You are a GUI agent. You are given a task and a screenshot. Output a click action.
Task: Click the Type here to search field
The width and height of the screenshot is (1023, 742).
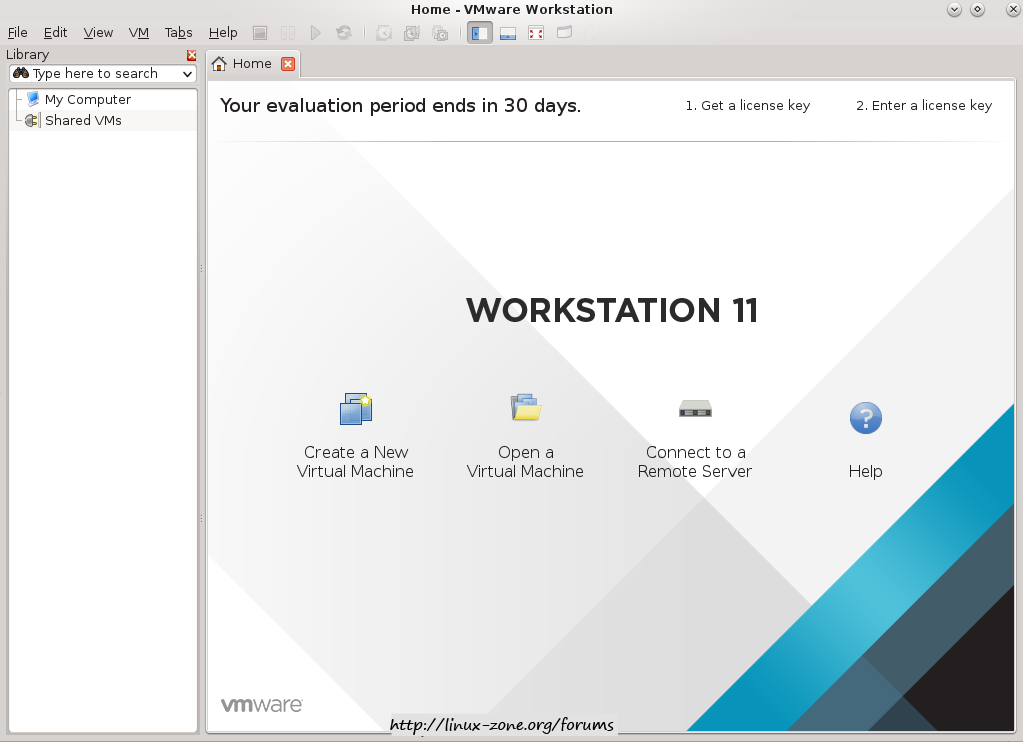click(x=100, y=74)
